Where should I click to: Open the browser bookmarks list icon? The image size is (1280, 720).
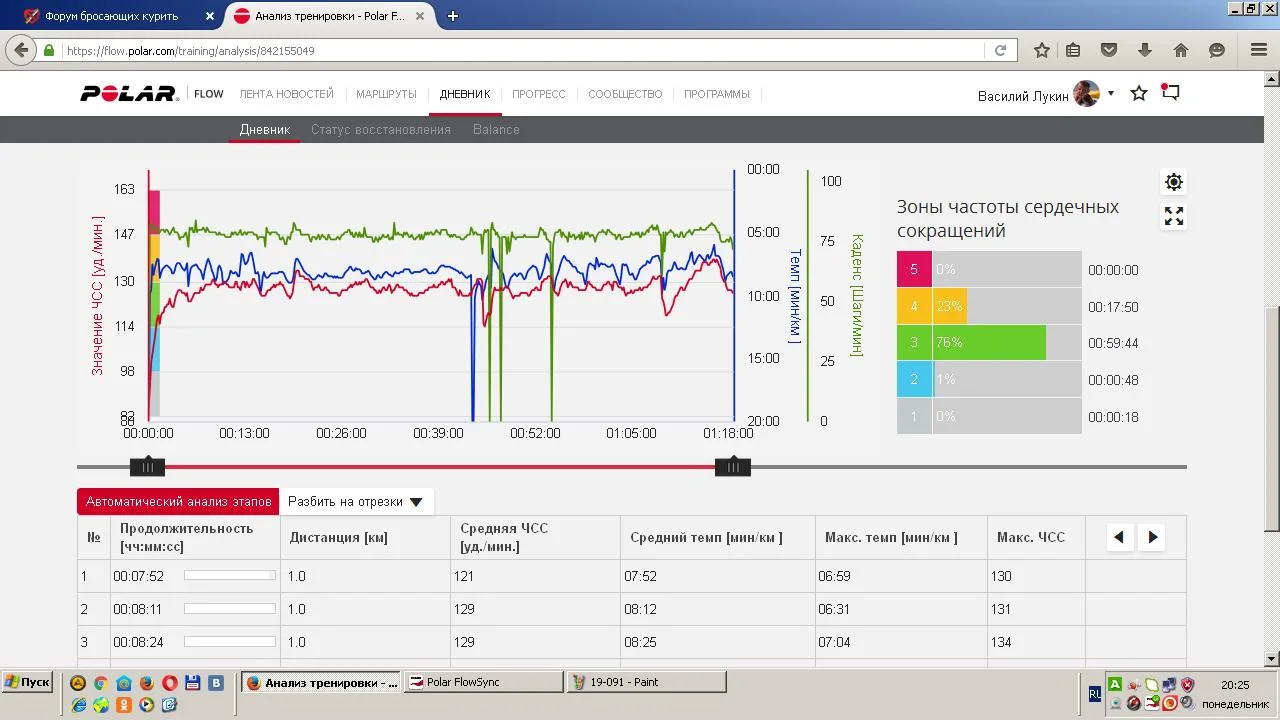click(1073, 50)
